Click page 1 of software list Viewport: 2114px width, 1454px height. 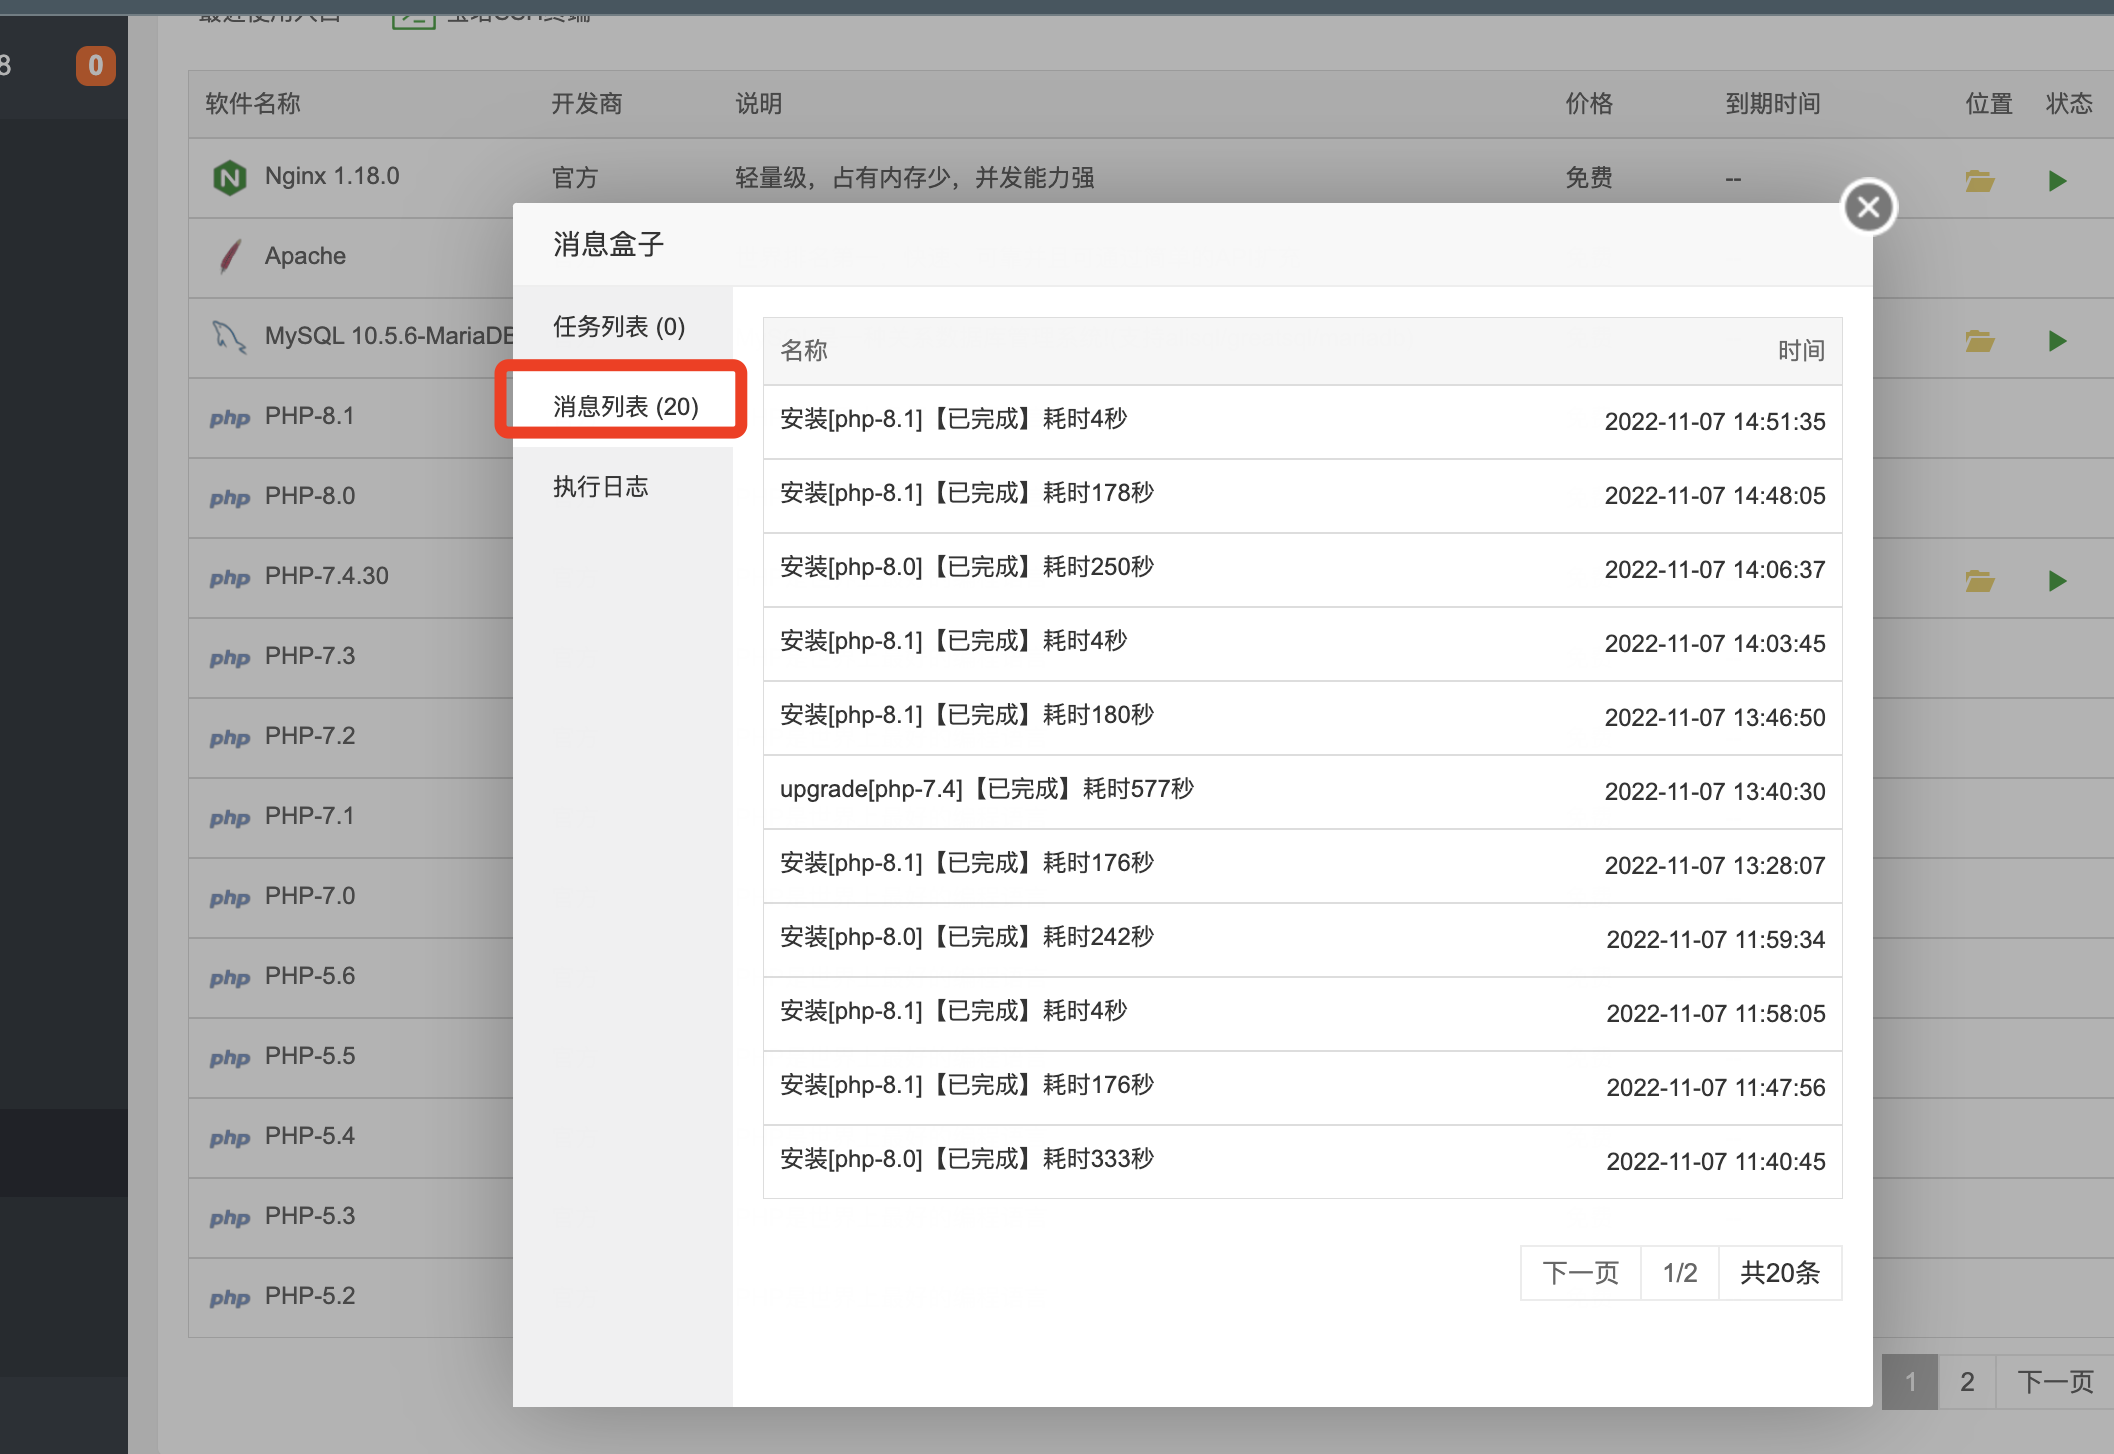point(1910,1382)
